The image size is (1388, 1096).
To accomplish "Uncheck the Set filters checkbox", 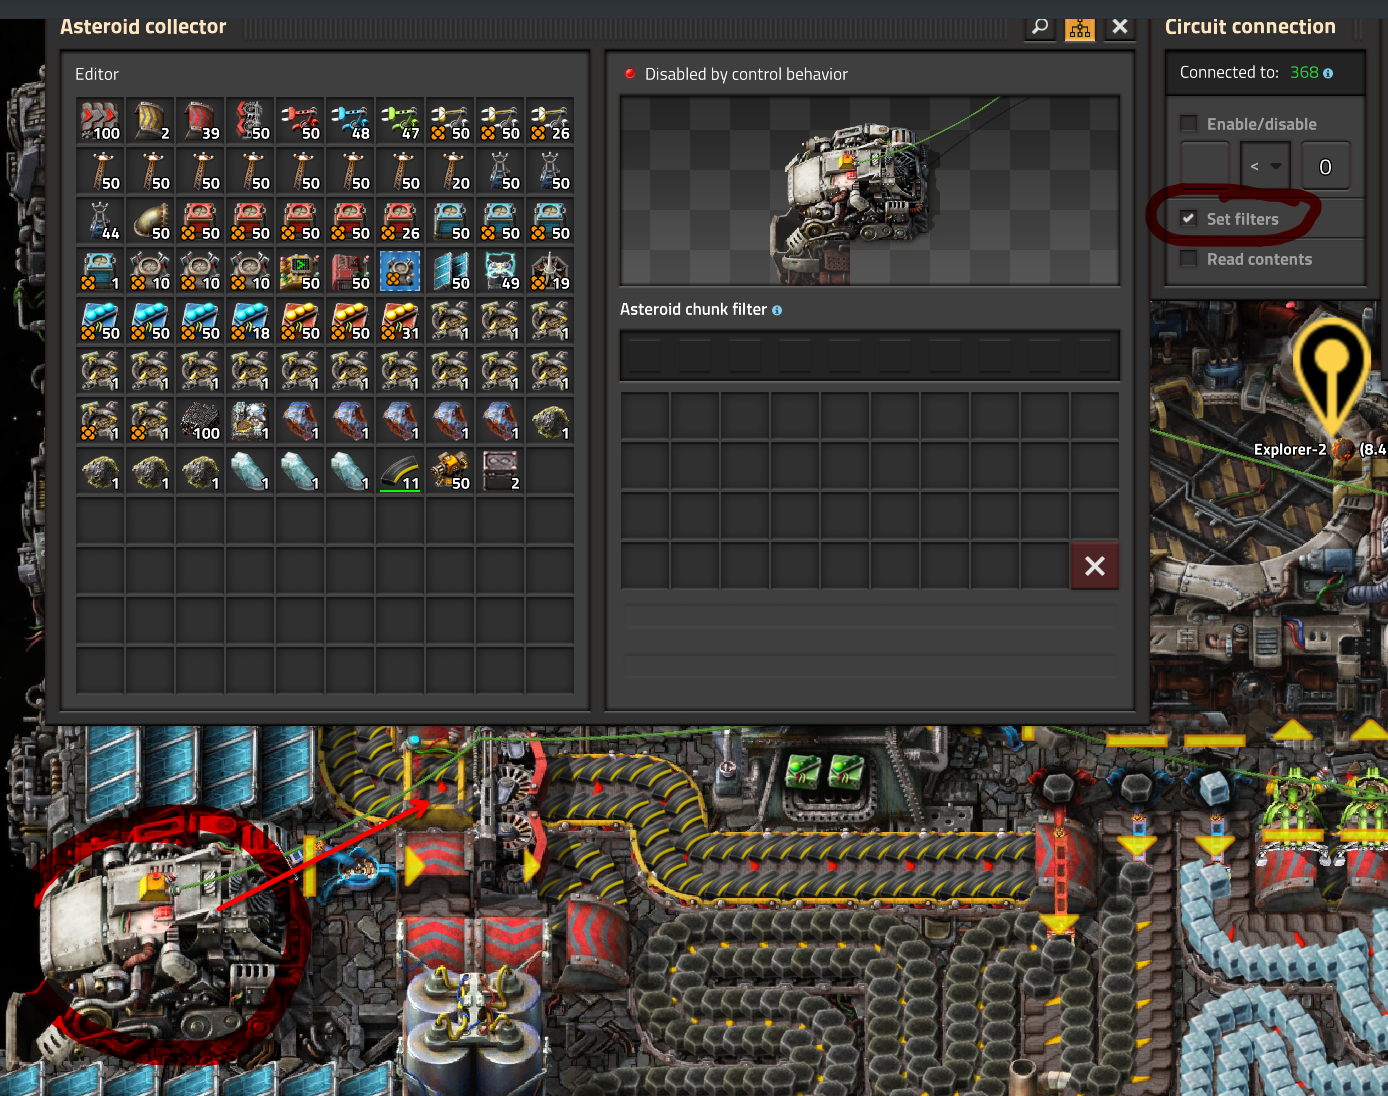I will pyautogui.click(x=1189, y=219).
